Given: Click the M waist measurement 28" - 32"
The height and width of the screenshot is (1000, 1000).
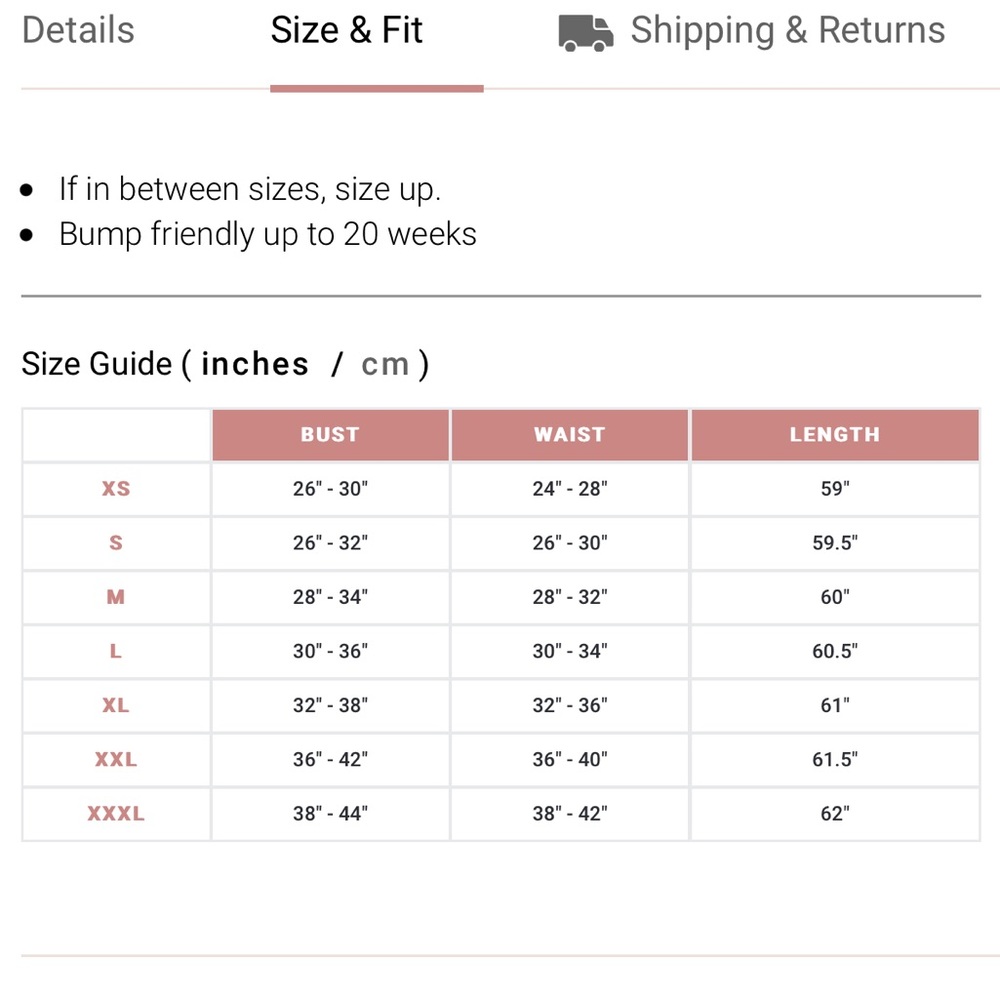Looking at the screenshot, I should (570, 598).
